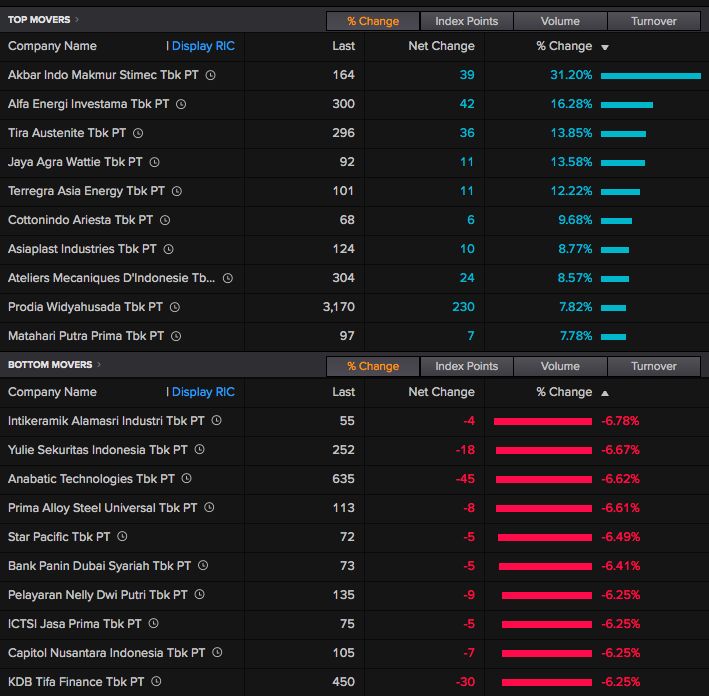Click Net Change value -18

[x=465, y=450]
